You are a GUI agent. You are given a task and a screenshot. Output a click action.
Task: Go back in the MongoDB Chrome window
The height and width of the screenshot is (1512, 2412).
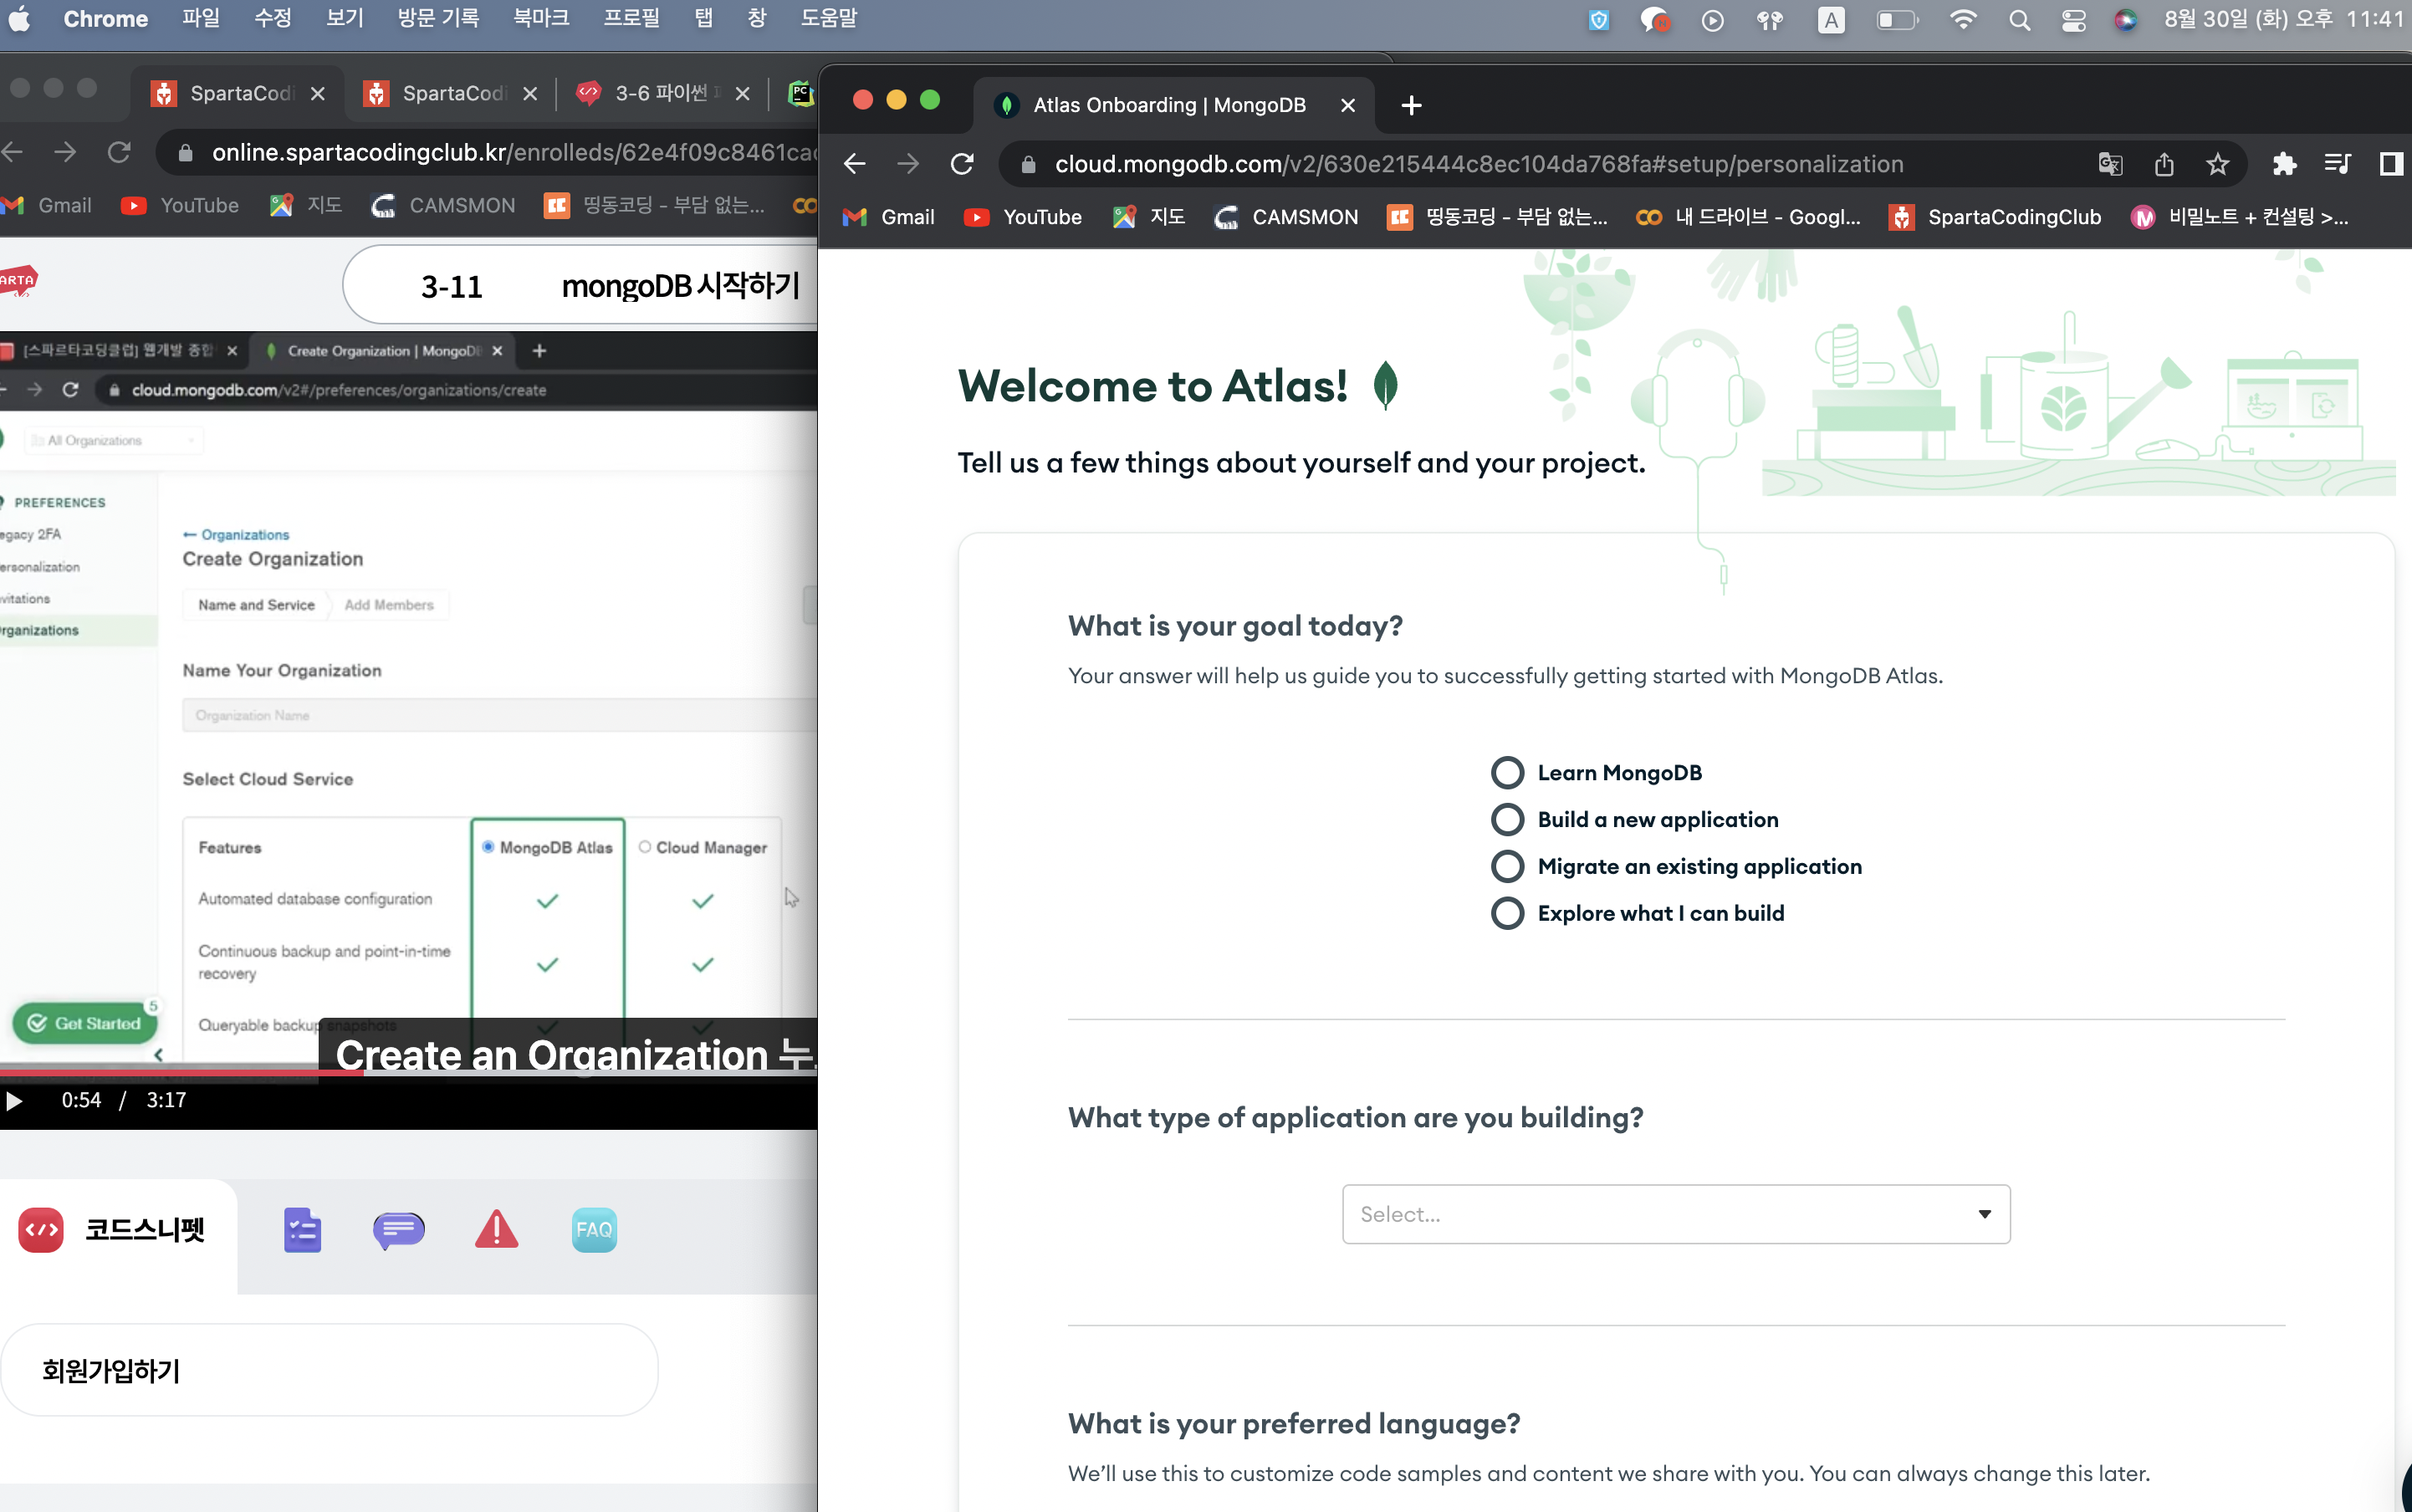(854, 164)
